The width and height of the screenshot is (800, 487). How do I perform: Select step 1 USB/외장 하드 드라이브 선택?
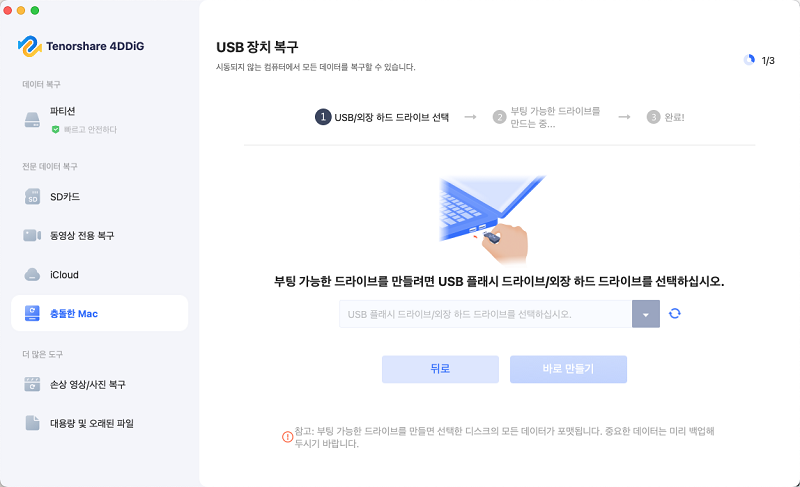pos(382,117)
